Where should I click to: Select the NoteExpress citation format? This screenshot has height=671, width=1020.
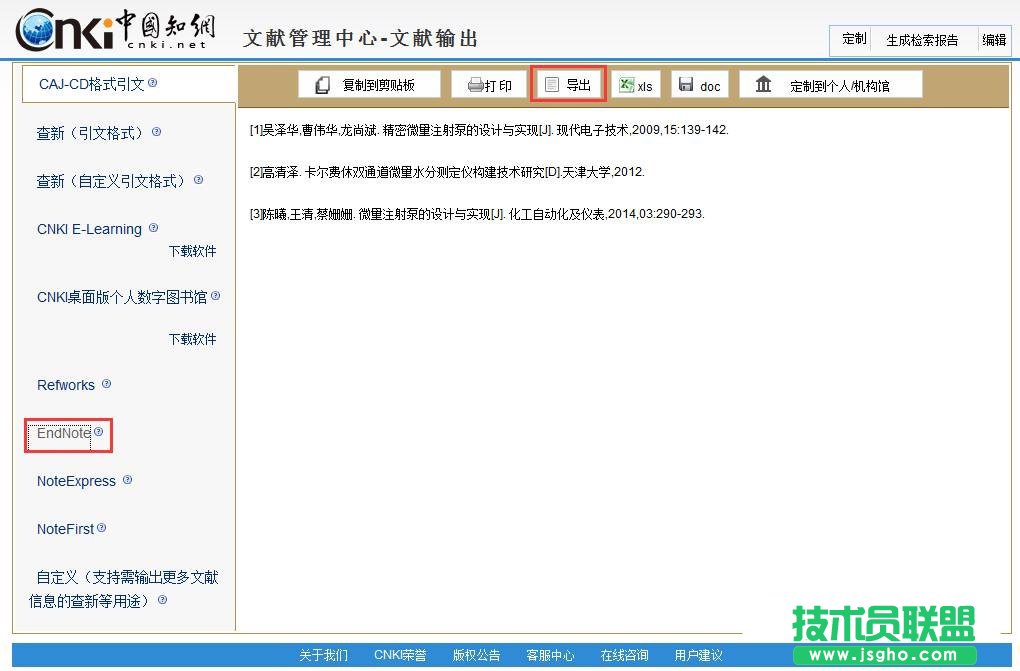(76, 481)
